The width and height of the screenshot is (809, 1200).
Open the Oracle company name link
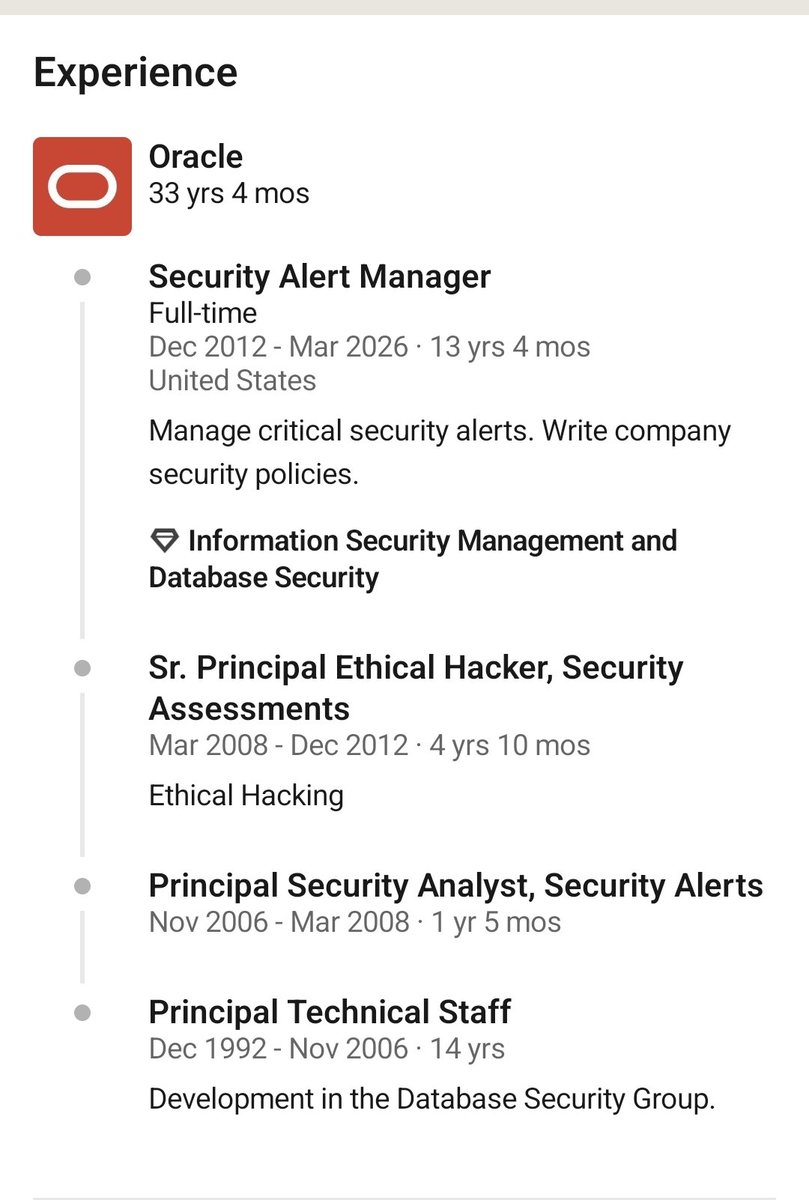[x=196, y=156]
